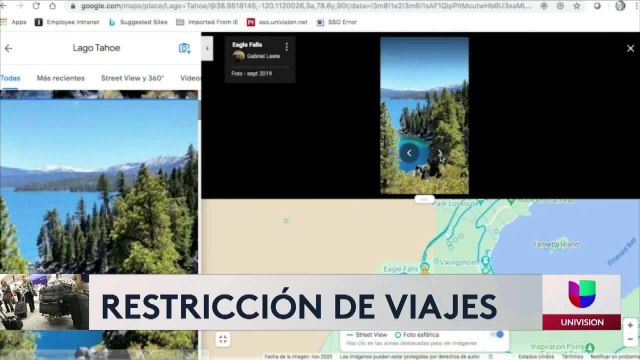Show the previous photo with left arrow
The height and width of the screenshot is (360, 640).
click(x=409, y=153)
